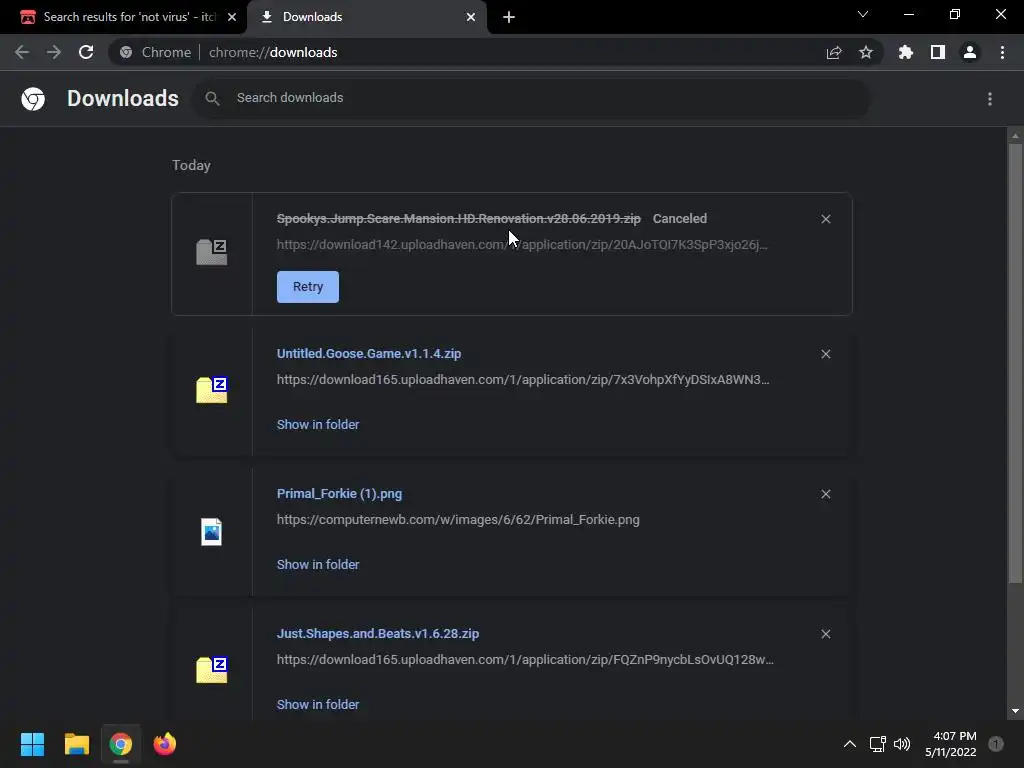Open Primal_Forkie (1).png file link
Viewport: 1024px width, 768px height.
click(340, 494)
